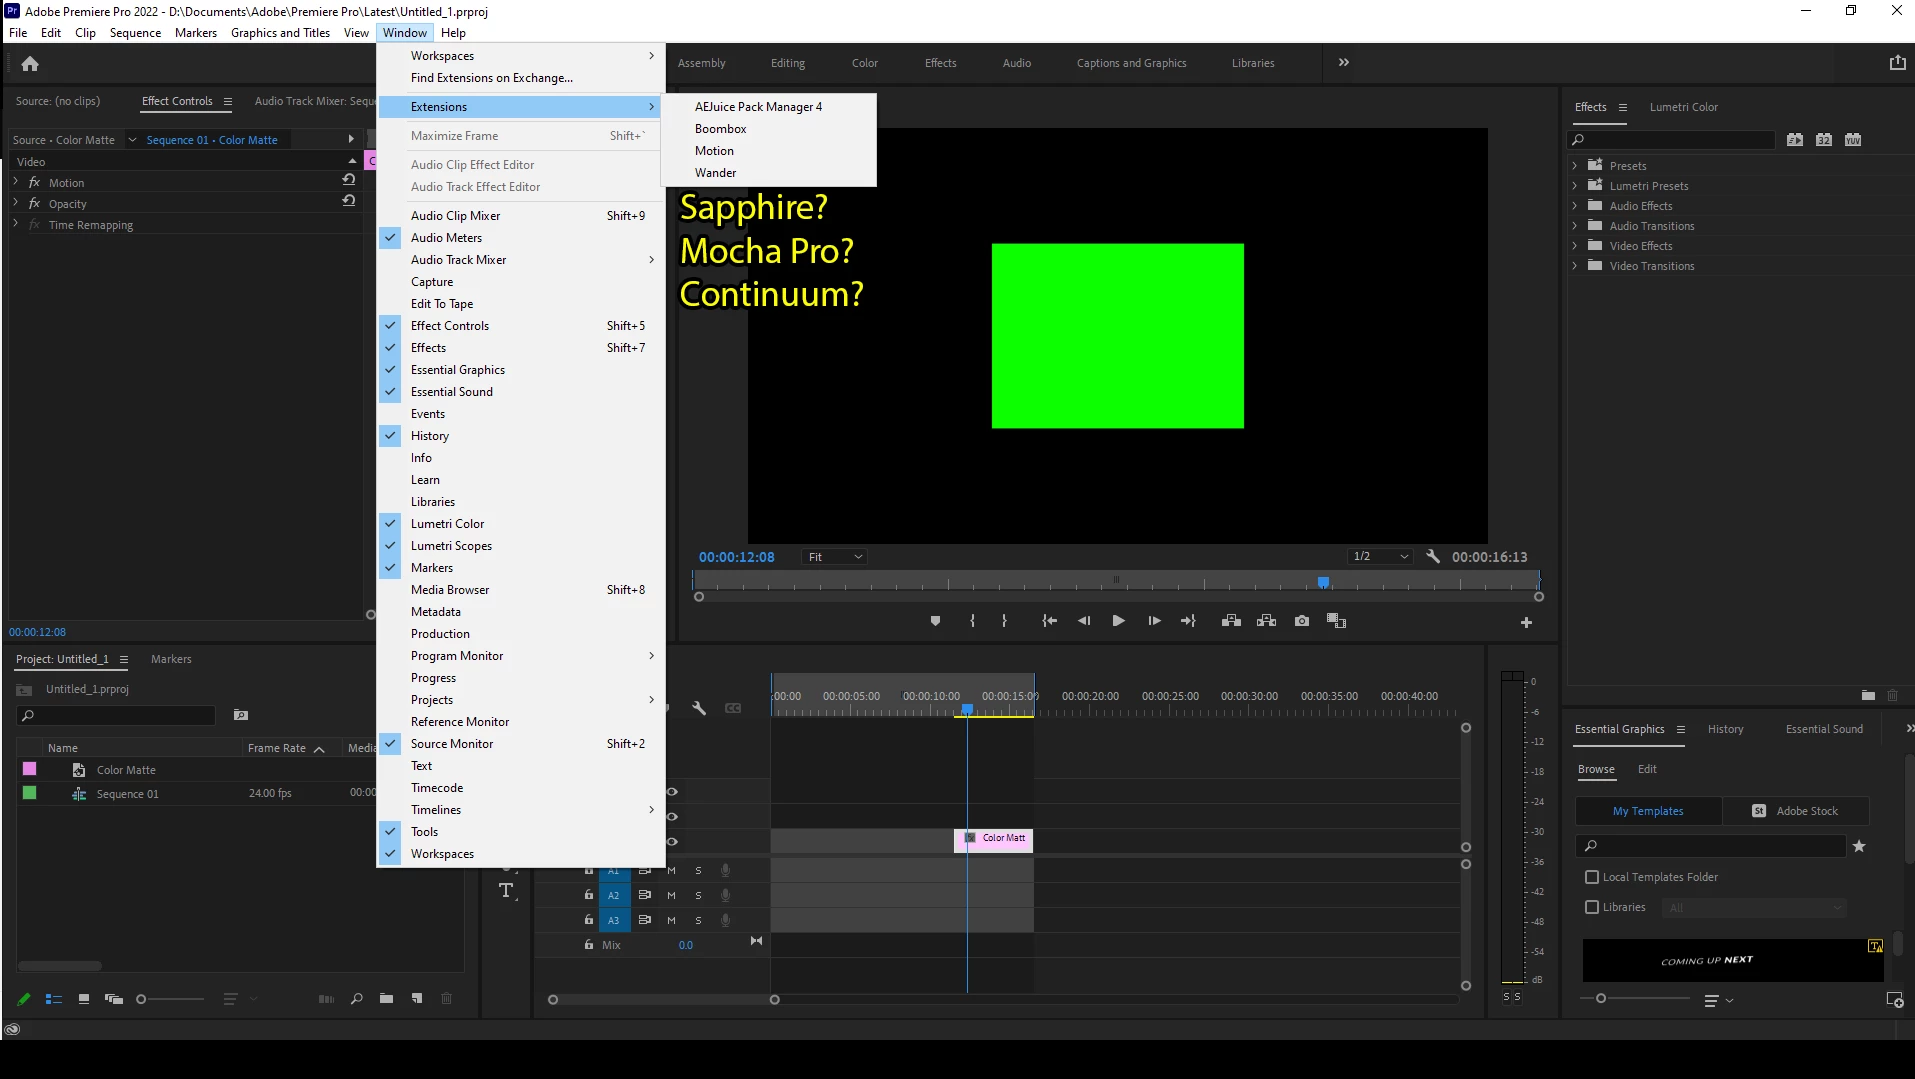Image resolution: width=1915 pixels, height=1079 pixels.
Task: Open the Fit zoom level dropdown
Action: [x=834, y=557]
